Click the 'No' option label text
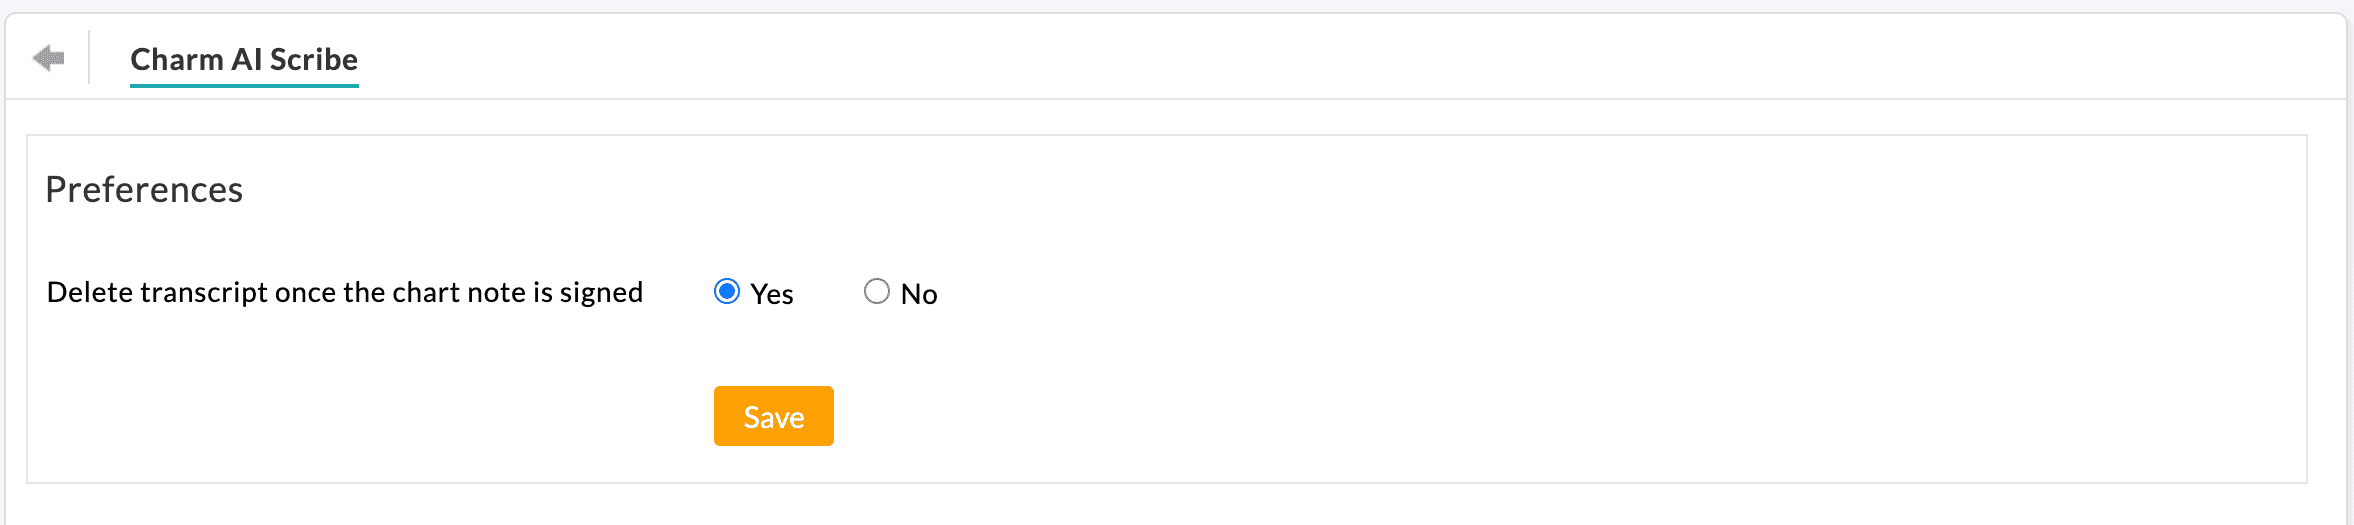Screen dimensions: 2354x525 pos(919,294)
